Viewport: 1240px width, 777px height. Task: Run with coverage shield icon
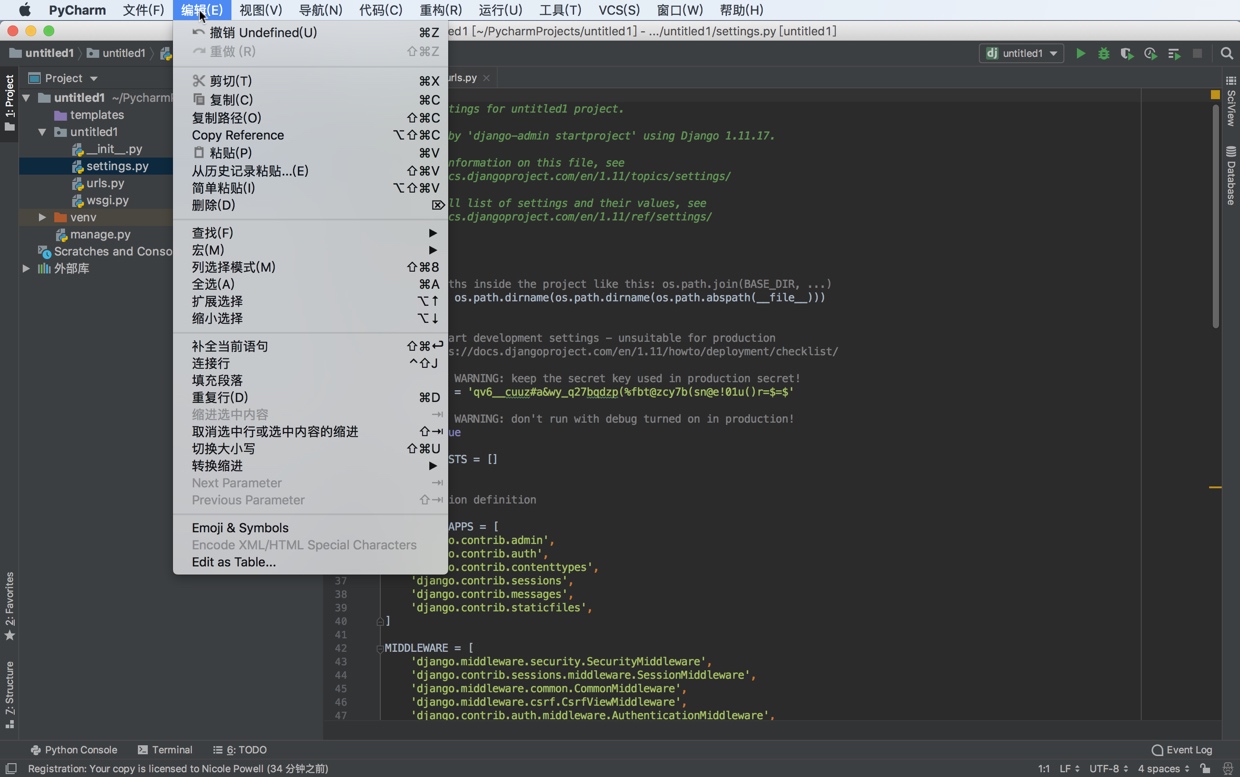point(1127,53)
